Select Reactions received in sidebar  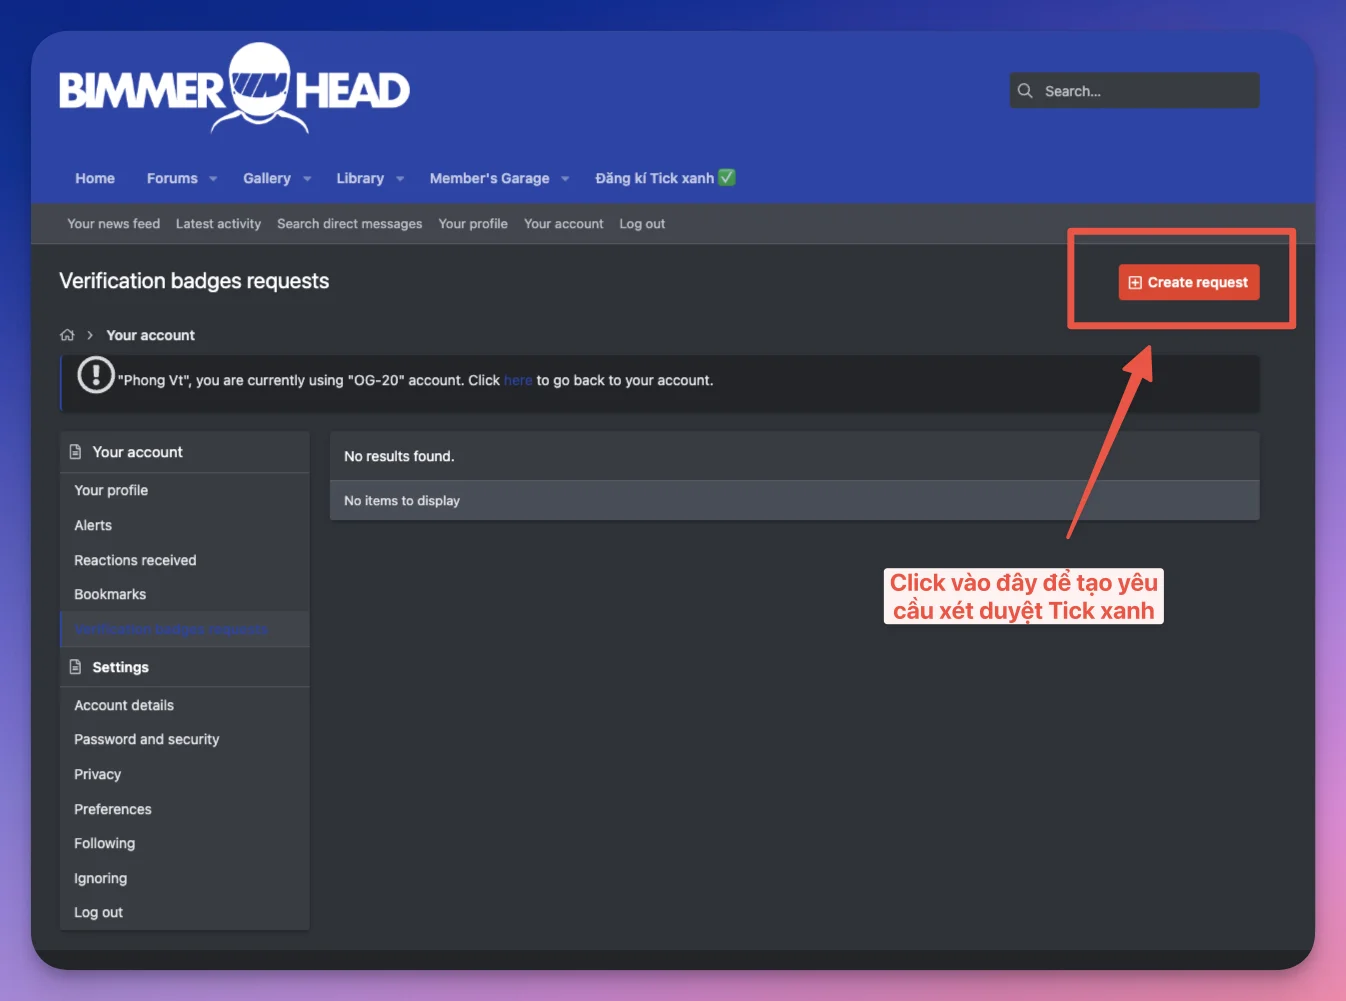pyautogui.click(x=135, y=560)
